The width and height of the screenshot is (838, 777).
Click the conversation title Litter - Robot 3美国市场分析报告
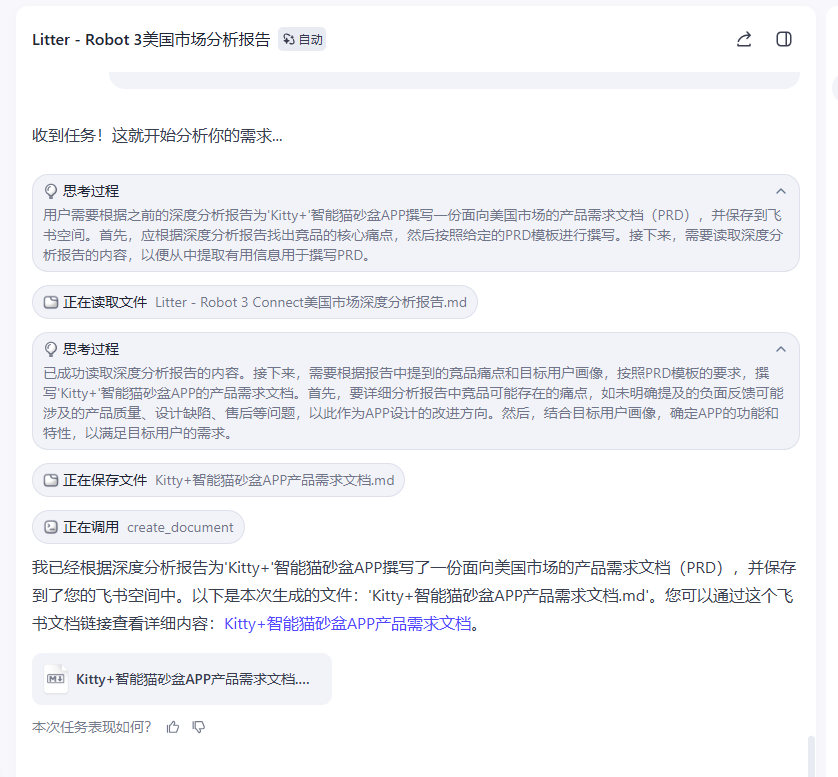coord(151,40)
